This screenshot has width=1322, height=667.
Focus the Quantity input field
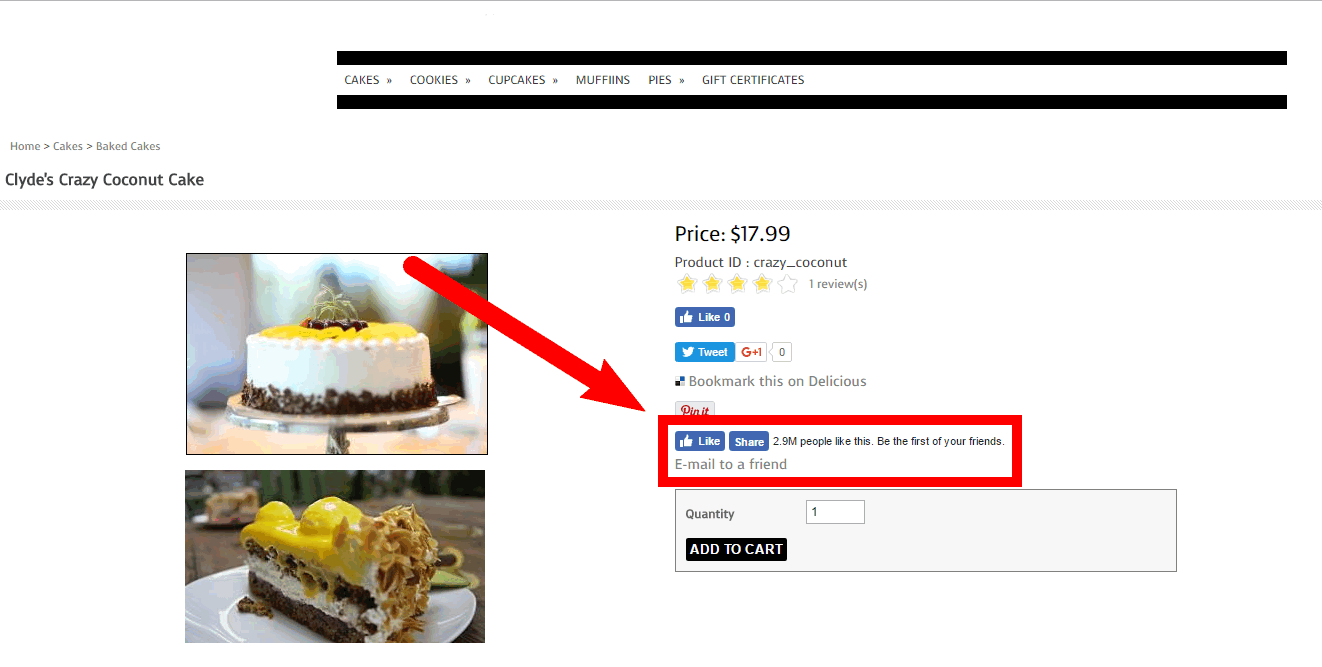coord(835,512)
